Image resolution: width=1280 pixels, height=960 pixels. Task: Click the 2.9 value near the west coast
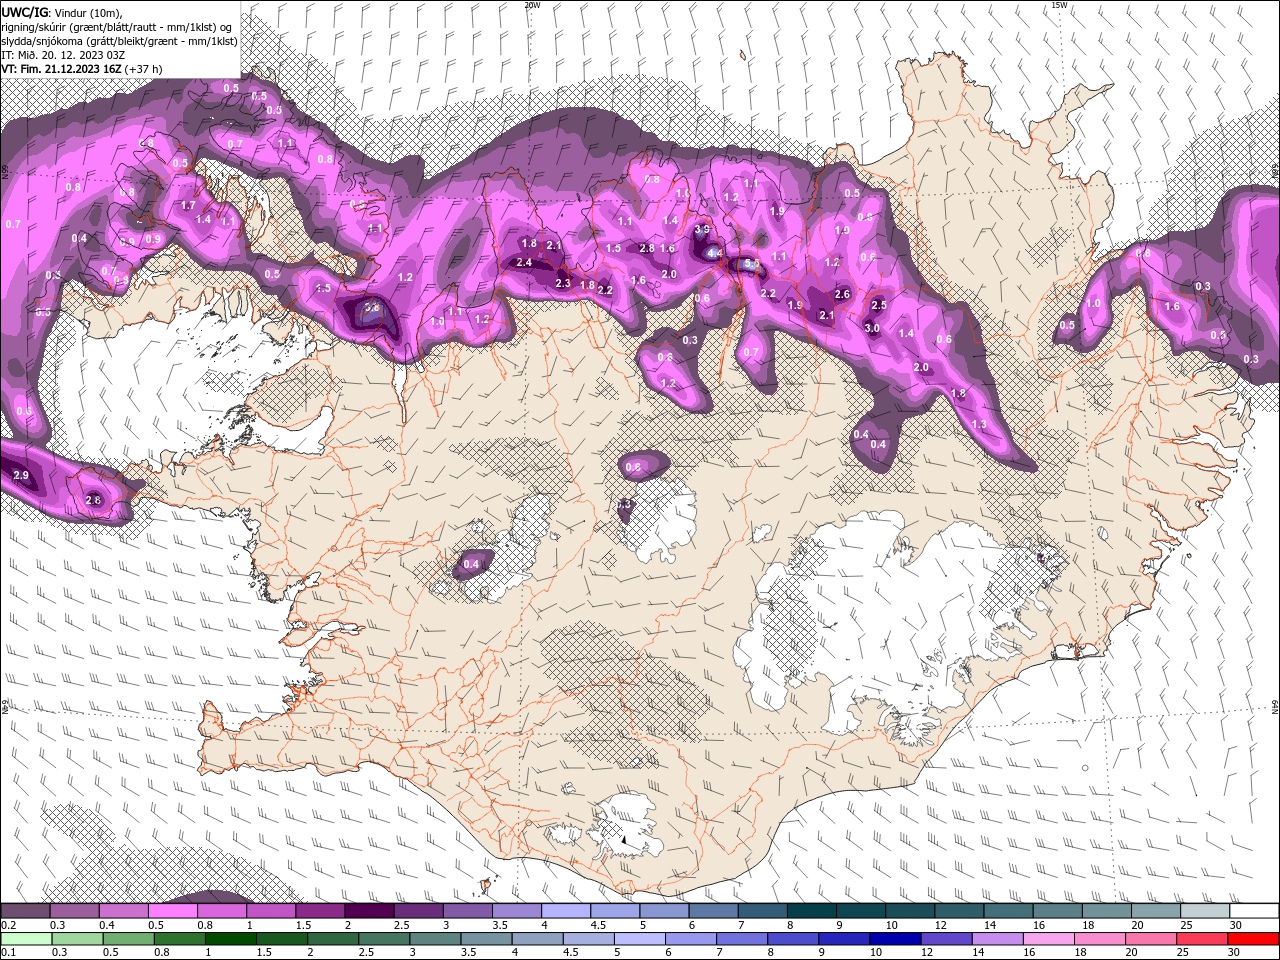(x=21, y=475)
